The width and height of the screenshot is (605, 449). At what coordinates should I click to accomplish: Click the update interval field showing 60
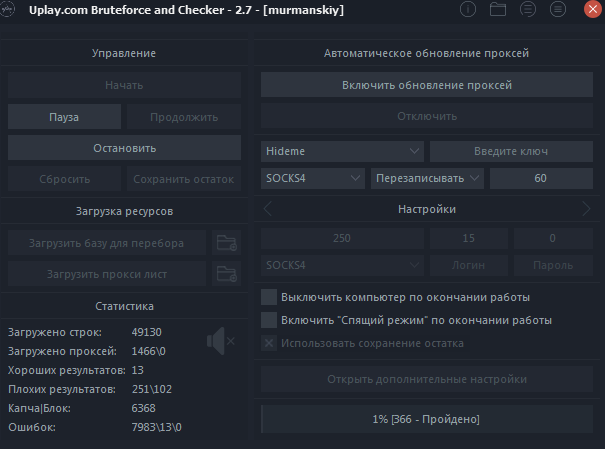[x=541, y=178]
